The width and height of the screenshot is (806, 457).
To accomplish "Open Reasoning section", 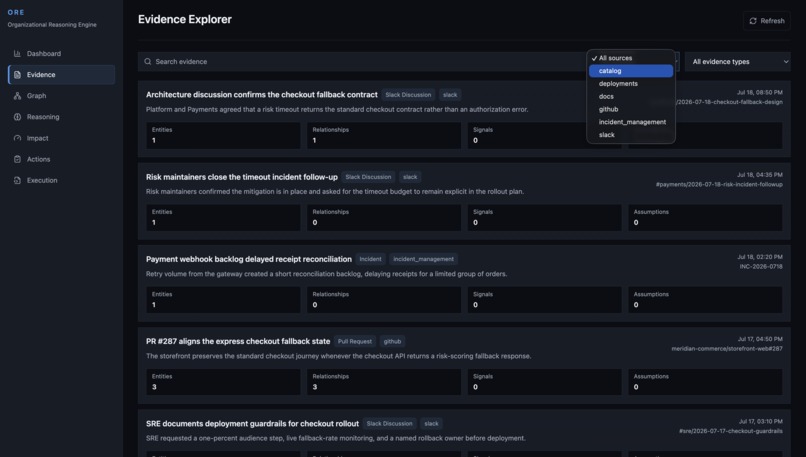I will (61, 117).
